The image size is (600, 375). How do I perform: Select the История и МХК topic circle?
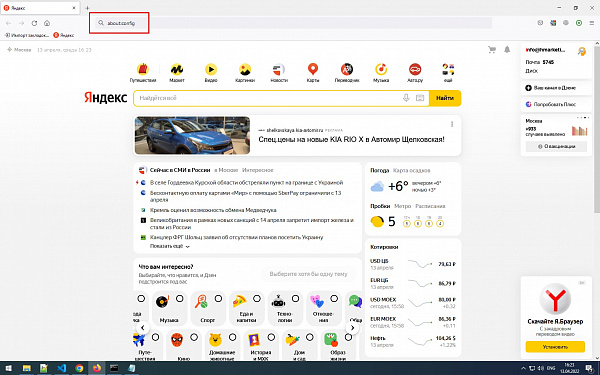pyautogui.click(x=271, y=337)
